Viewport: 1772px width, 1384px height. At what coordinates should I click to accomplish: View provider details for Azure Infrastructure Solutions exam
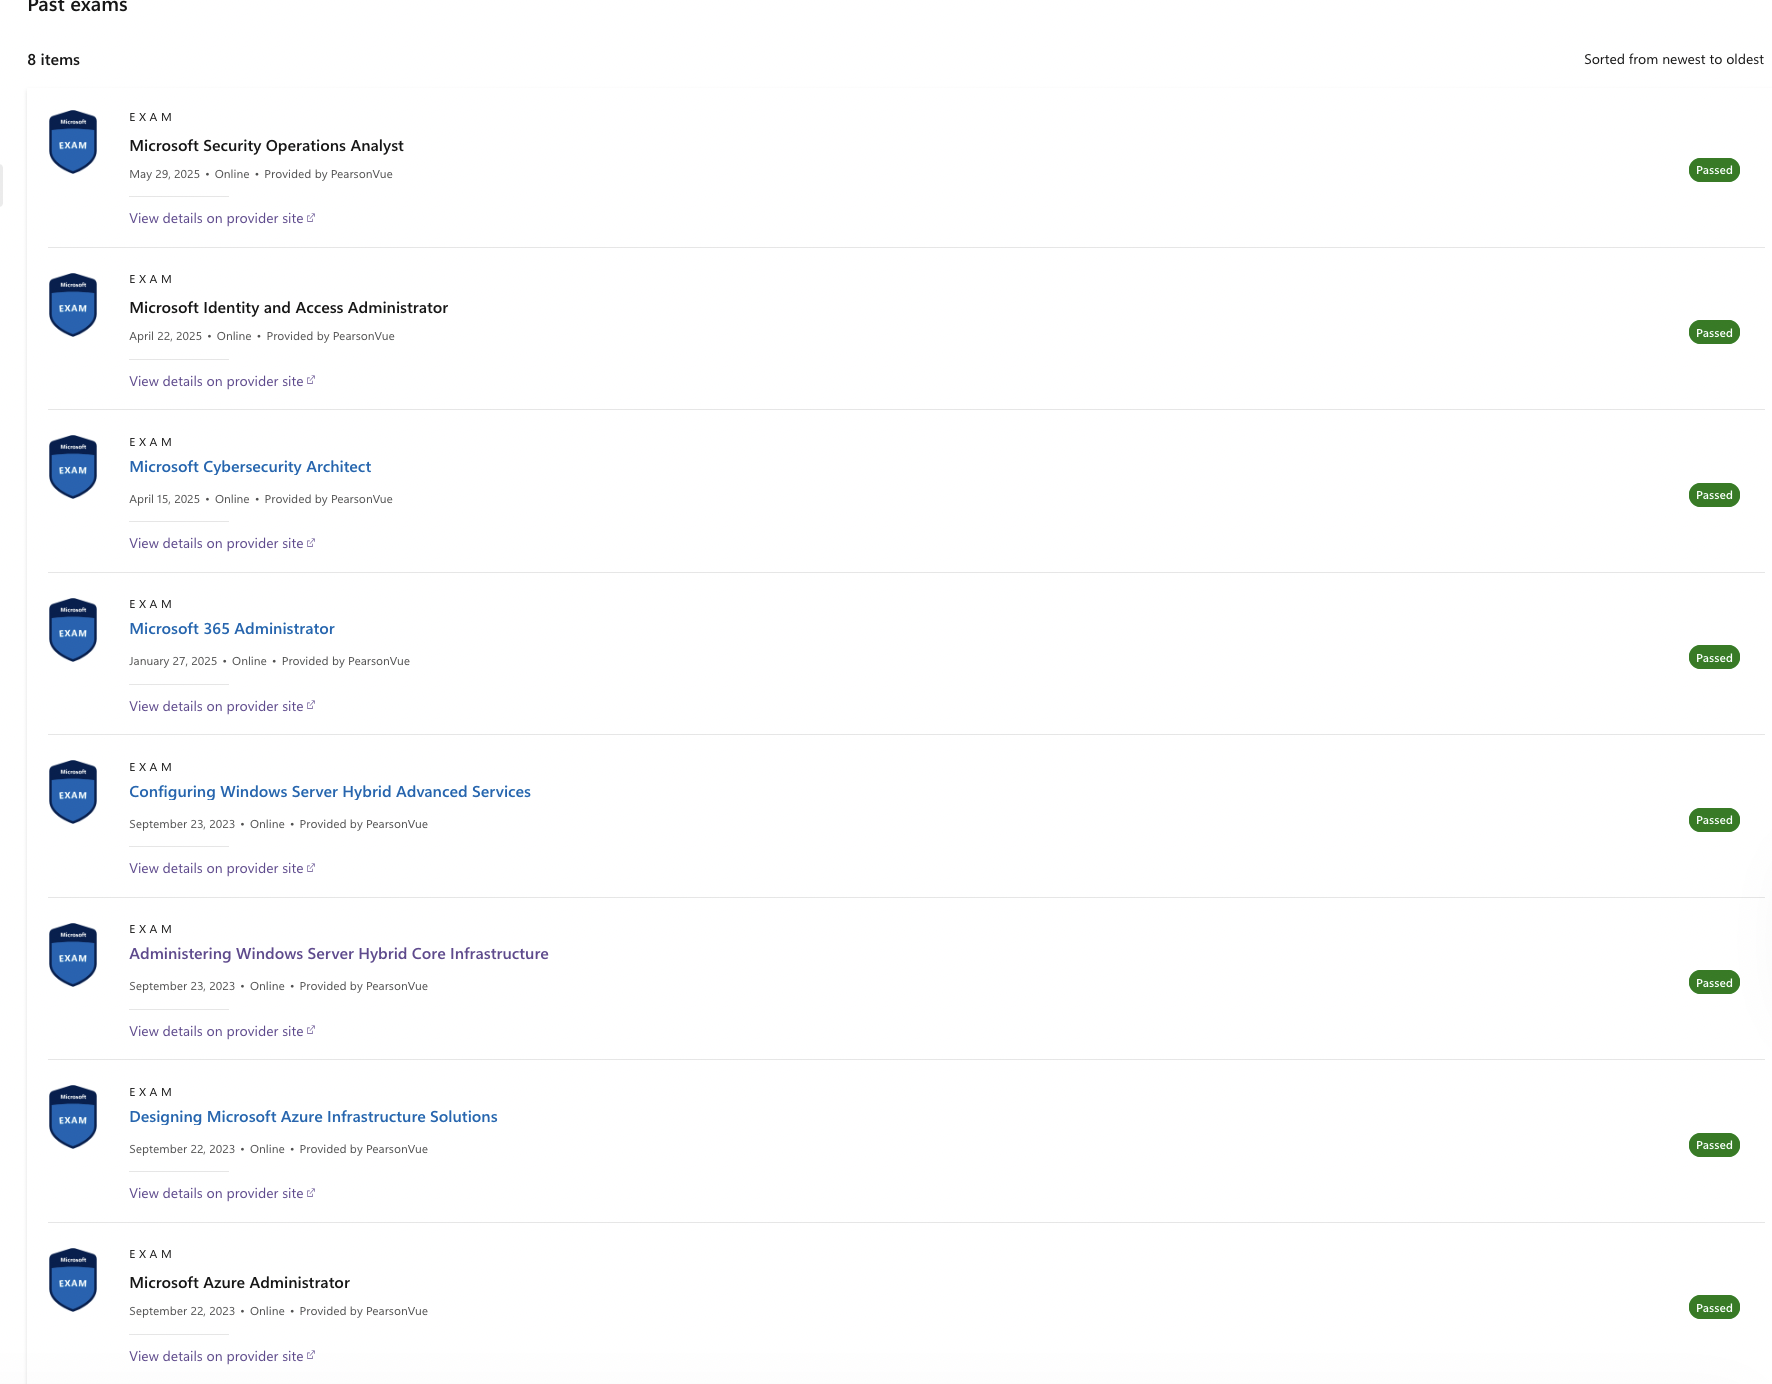222,1194
